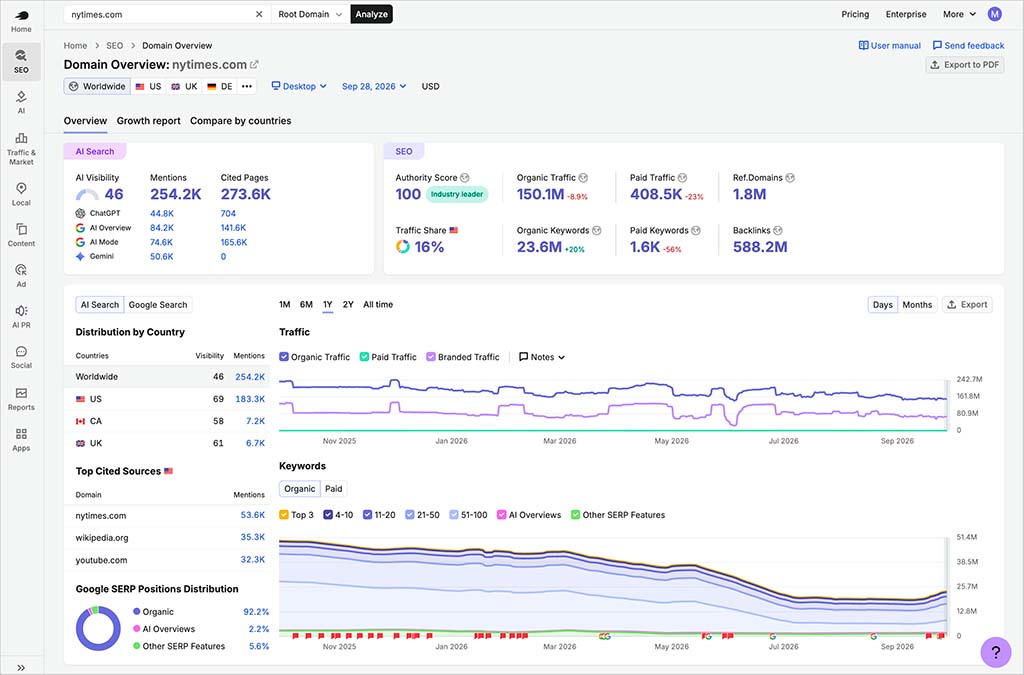The width and height of the screenshot is (1024, 675).
Task: Open the Root Domain dropdown
Action: tap(310, 14)
